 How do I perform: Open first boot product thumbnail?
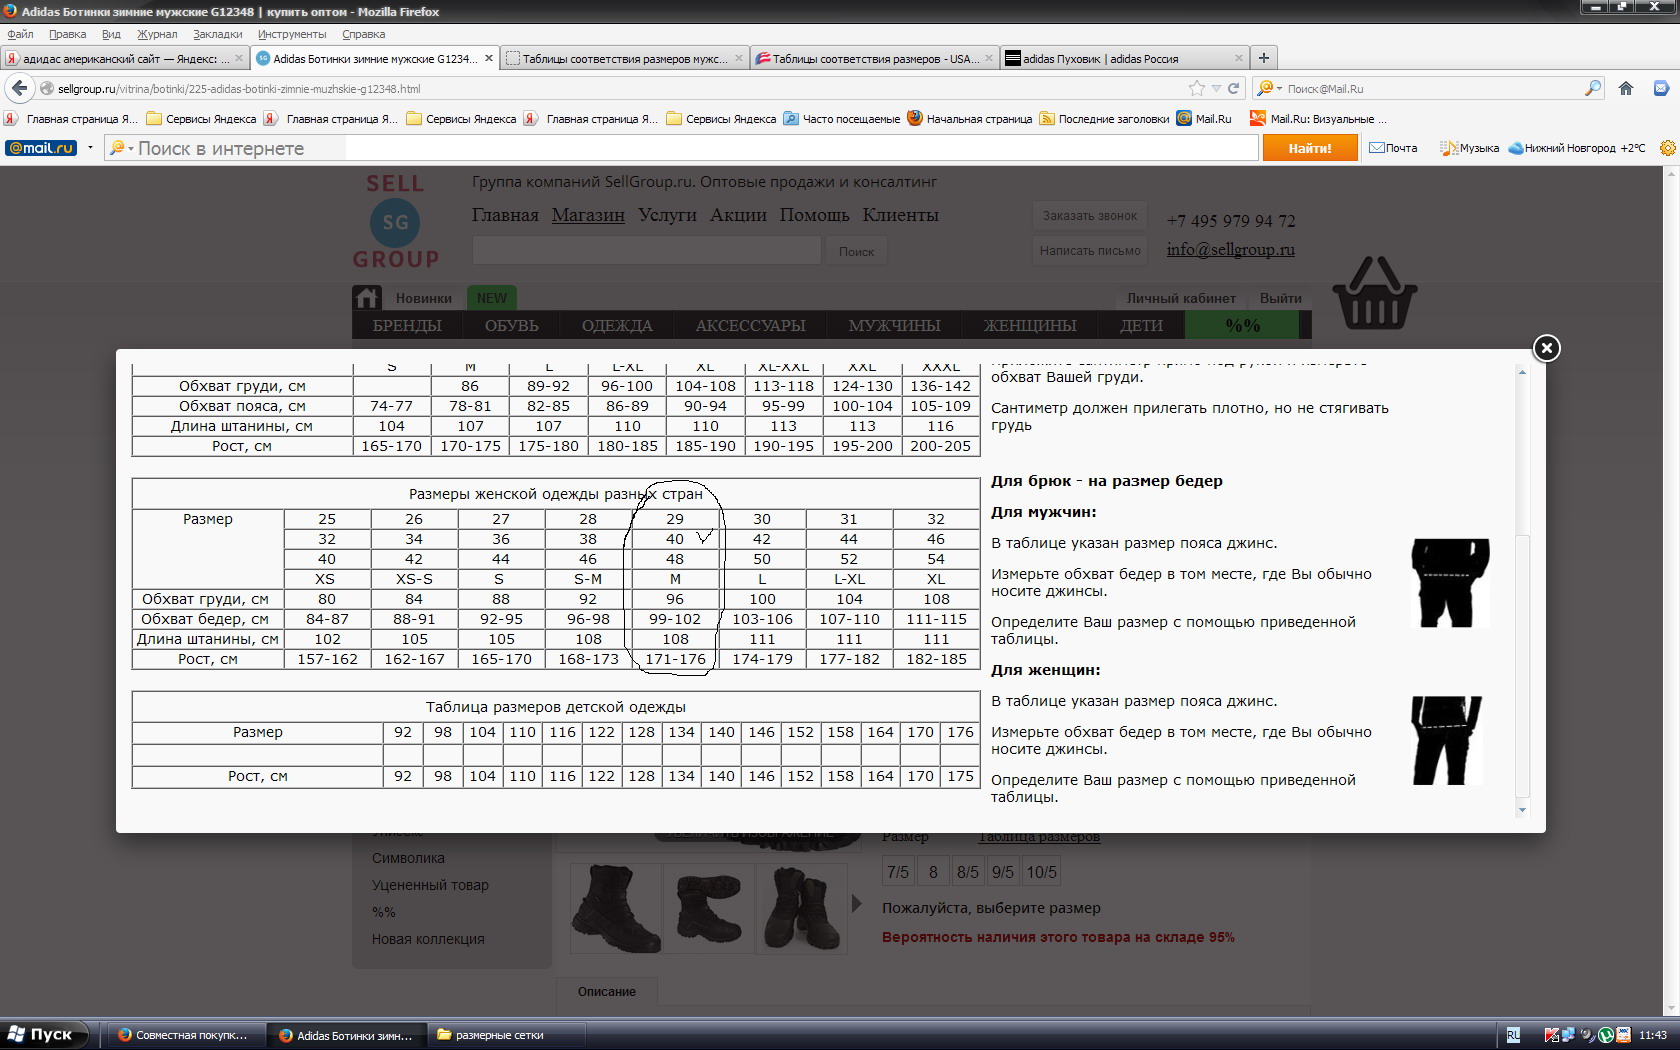pos(616,908)
